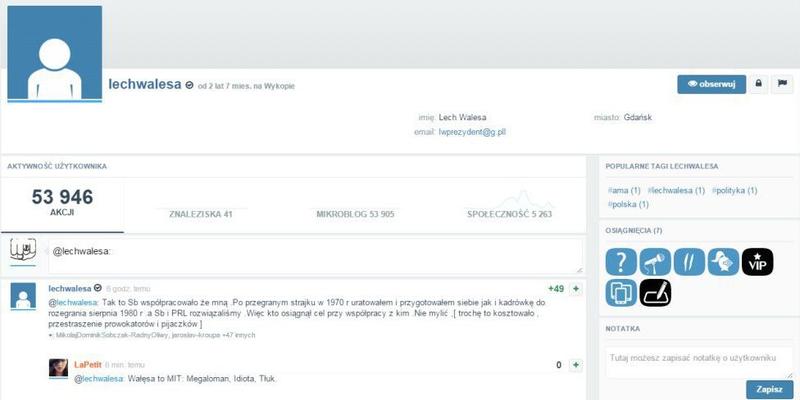Open the Mikroblog 53 905 tab

tap(354, 214)
